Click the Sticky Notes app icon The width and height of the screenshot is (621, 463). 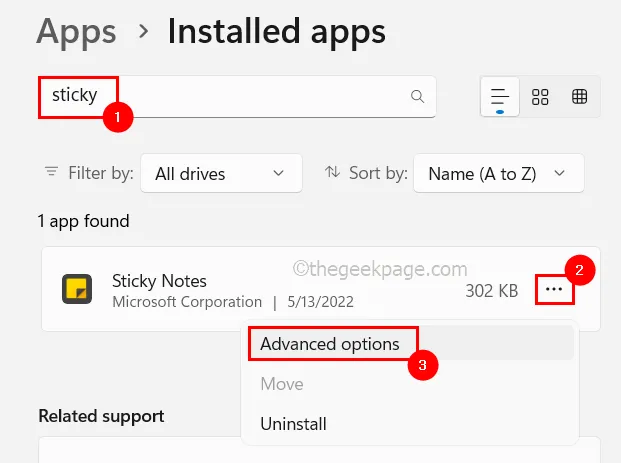[x=77, y=289]
